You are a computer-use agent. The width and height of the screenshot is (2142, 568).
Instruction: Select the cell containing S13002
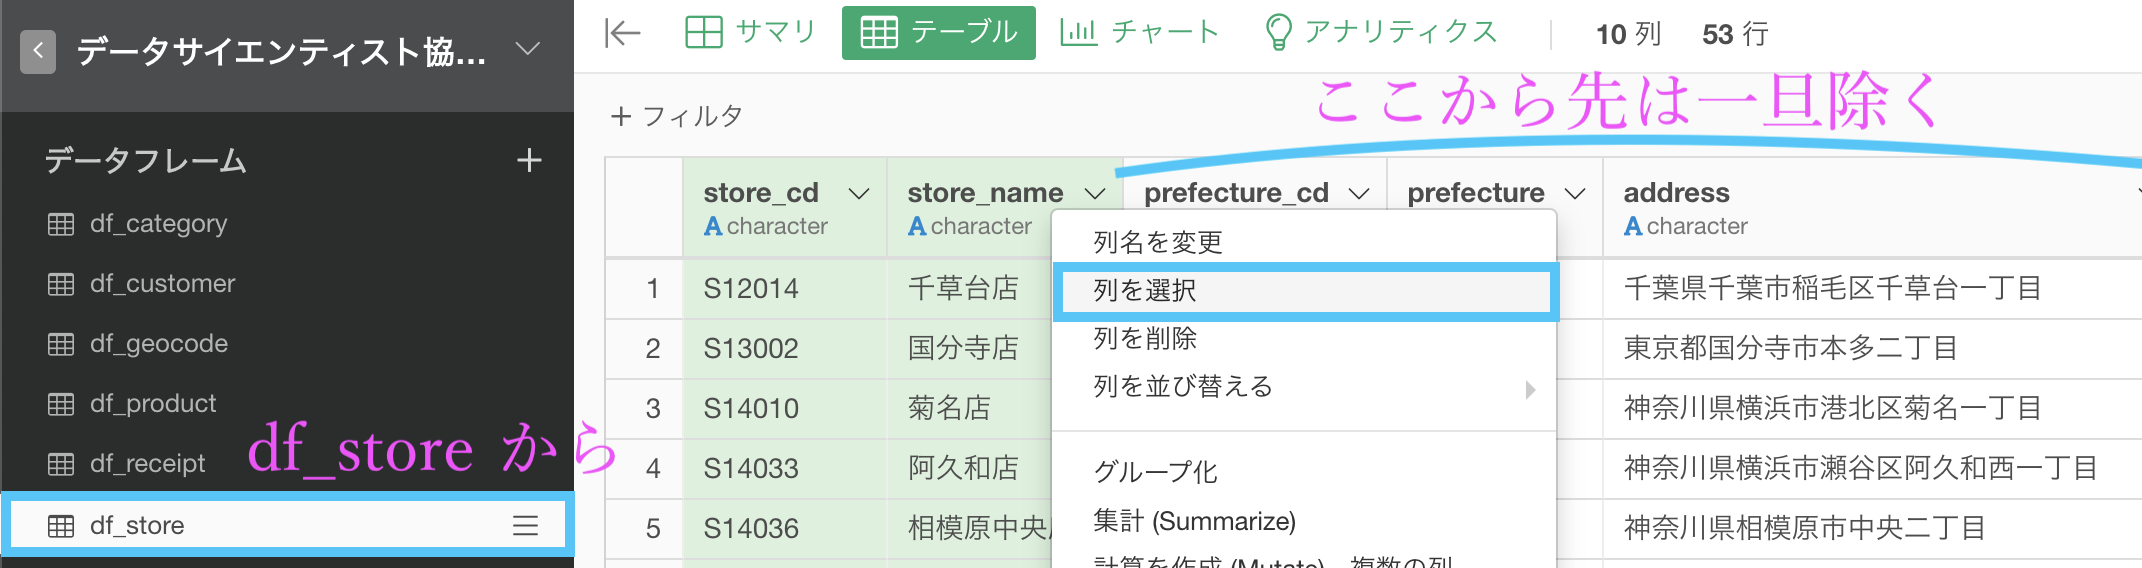784,349
